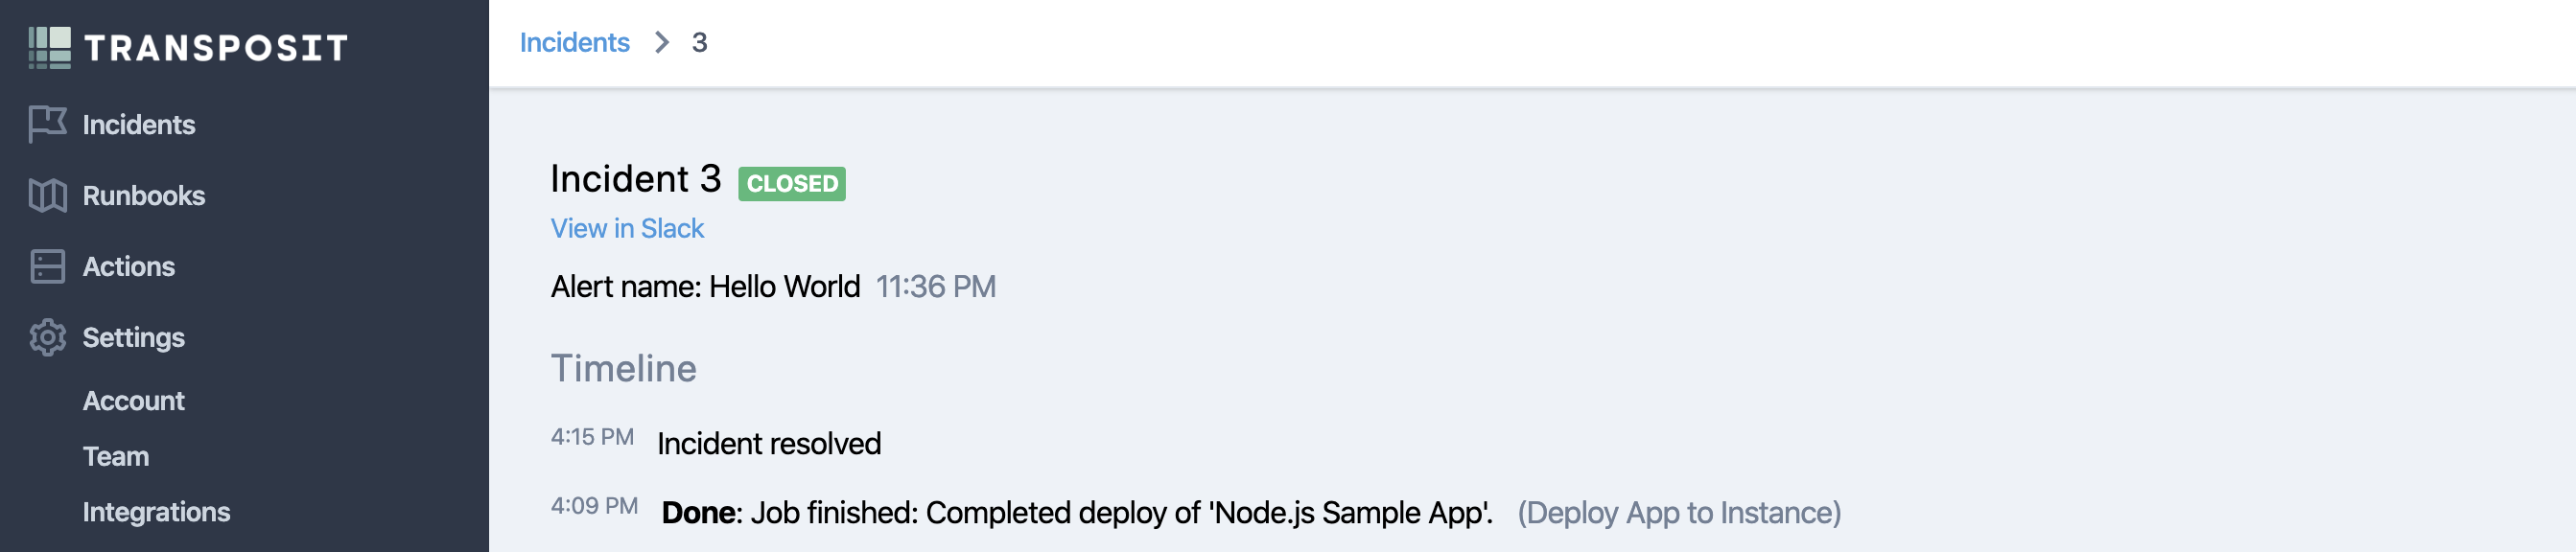Select the Settings label in sidebar
The width and height of the screenshot is (2576, 552).
tap(133, 337)
